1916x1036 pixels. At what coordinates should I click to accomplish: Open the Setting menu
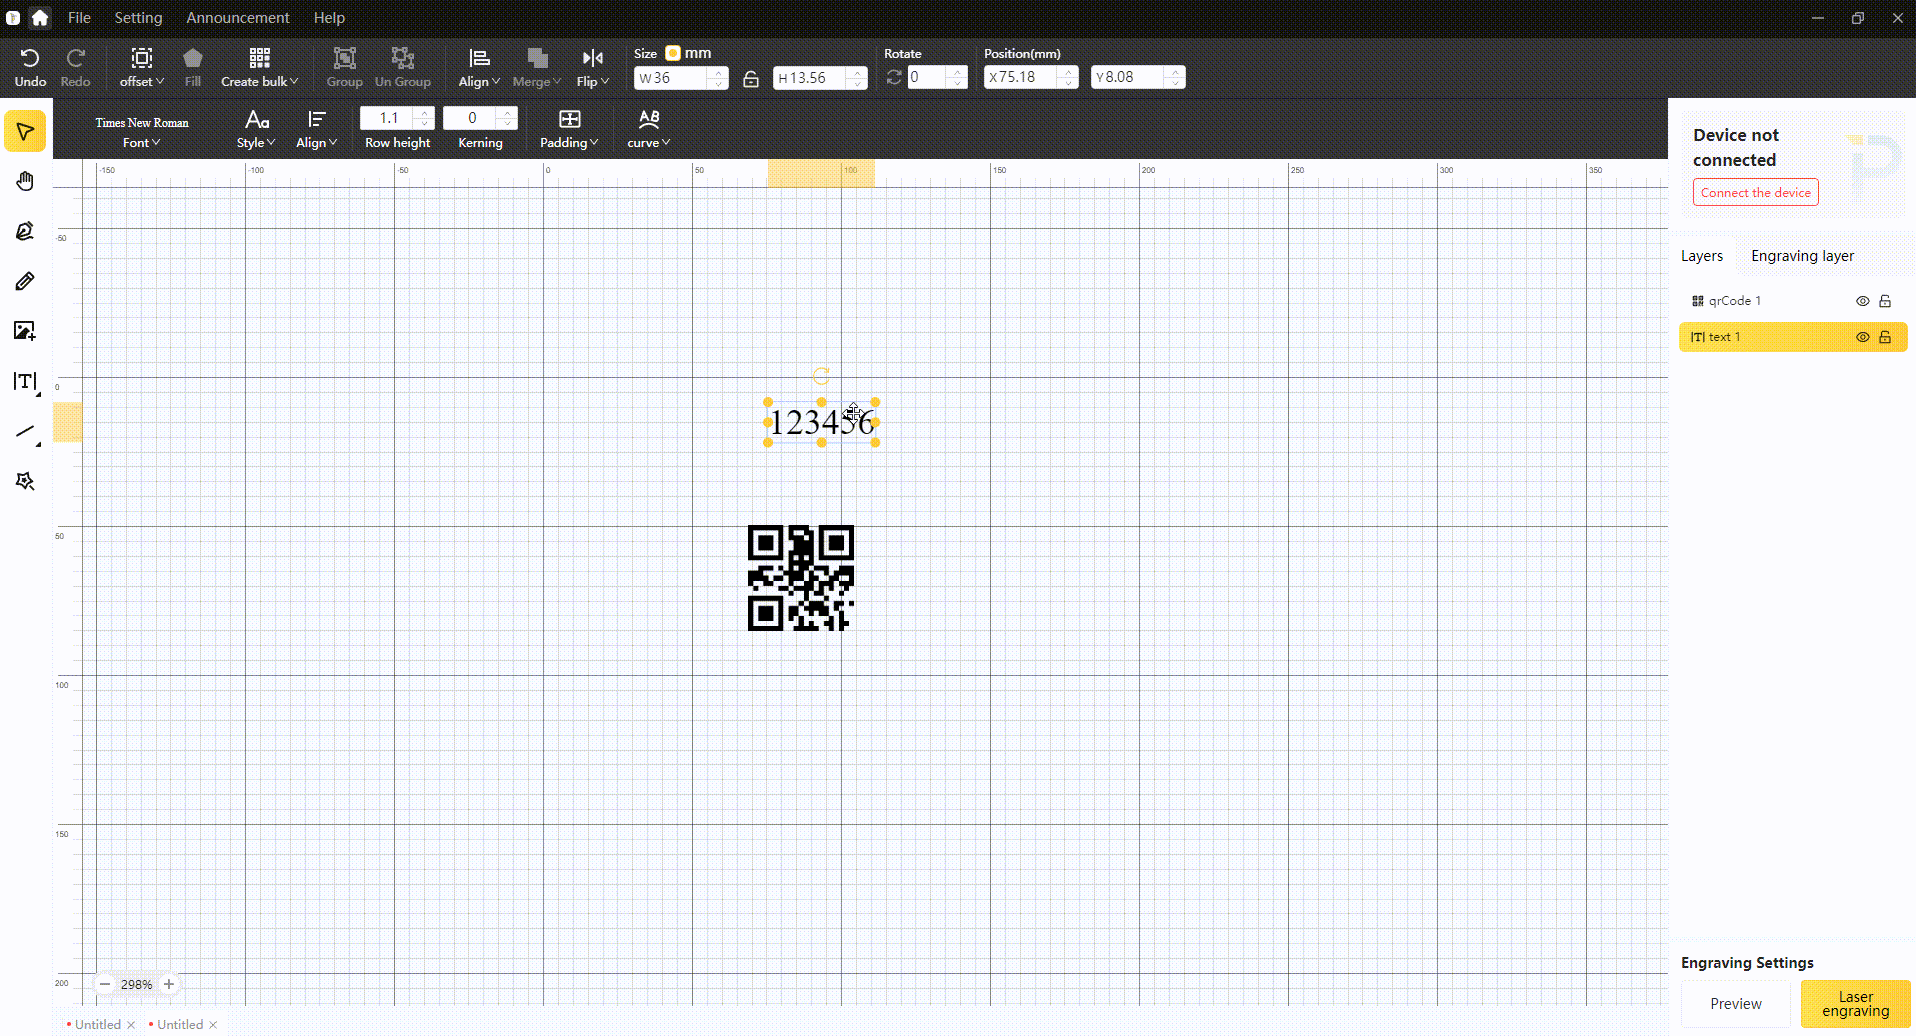138,17
